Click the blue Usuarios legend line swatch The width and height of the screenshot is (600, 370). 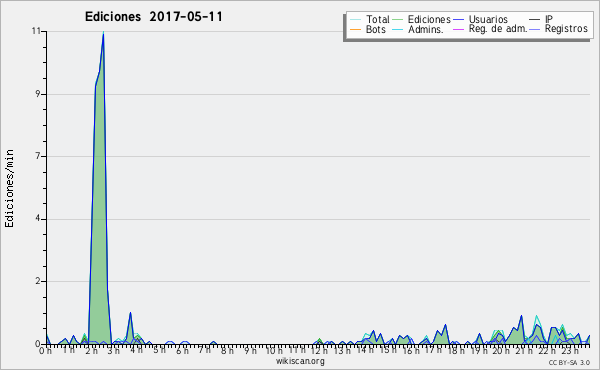[x=458, y=20]
